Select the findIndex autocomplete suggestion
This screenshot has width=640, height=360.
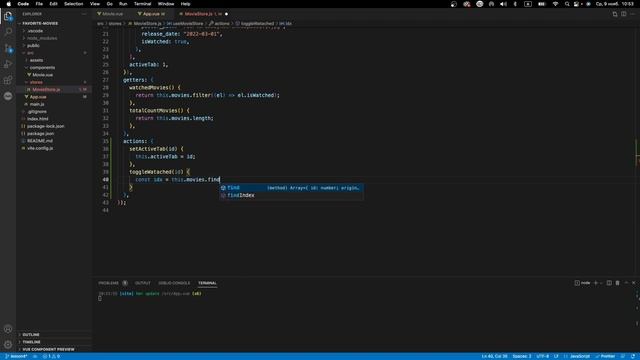point(291,196)
